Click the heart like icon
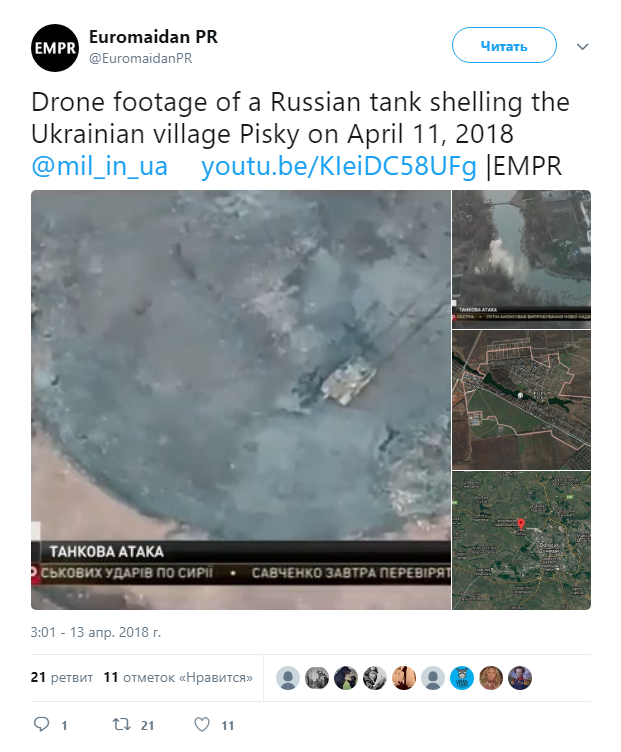Image resolution: width=621 pixels, height=752 pixels. (x=201, y=724)
